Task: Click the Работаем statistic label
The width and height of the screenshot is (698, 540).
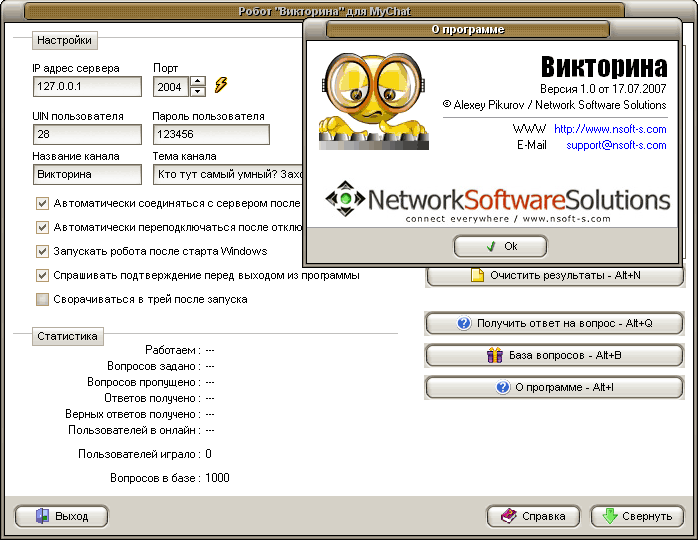Action: pos(173,350)
